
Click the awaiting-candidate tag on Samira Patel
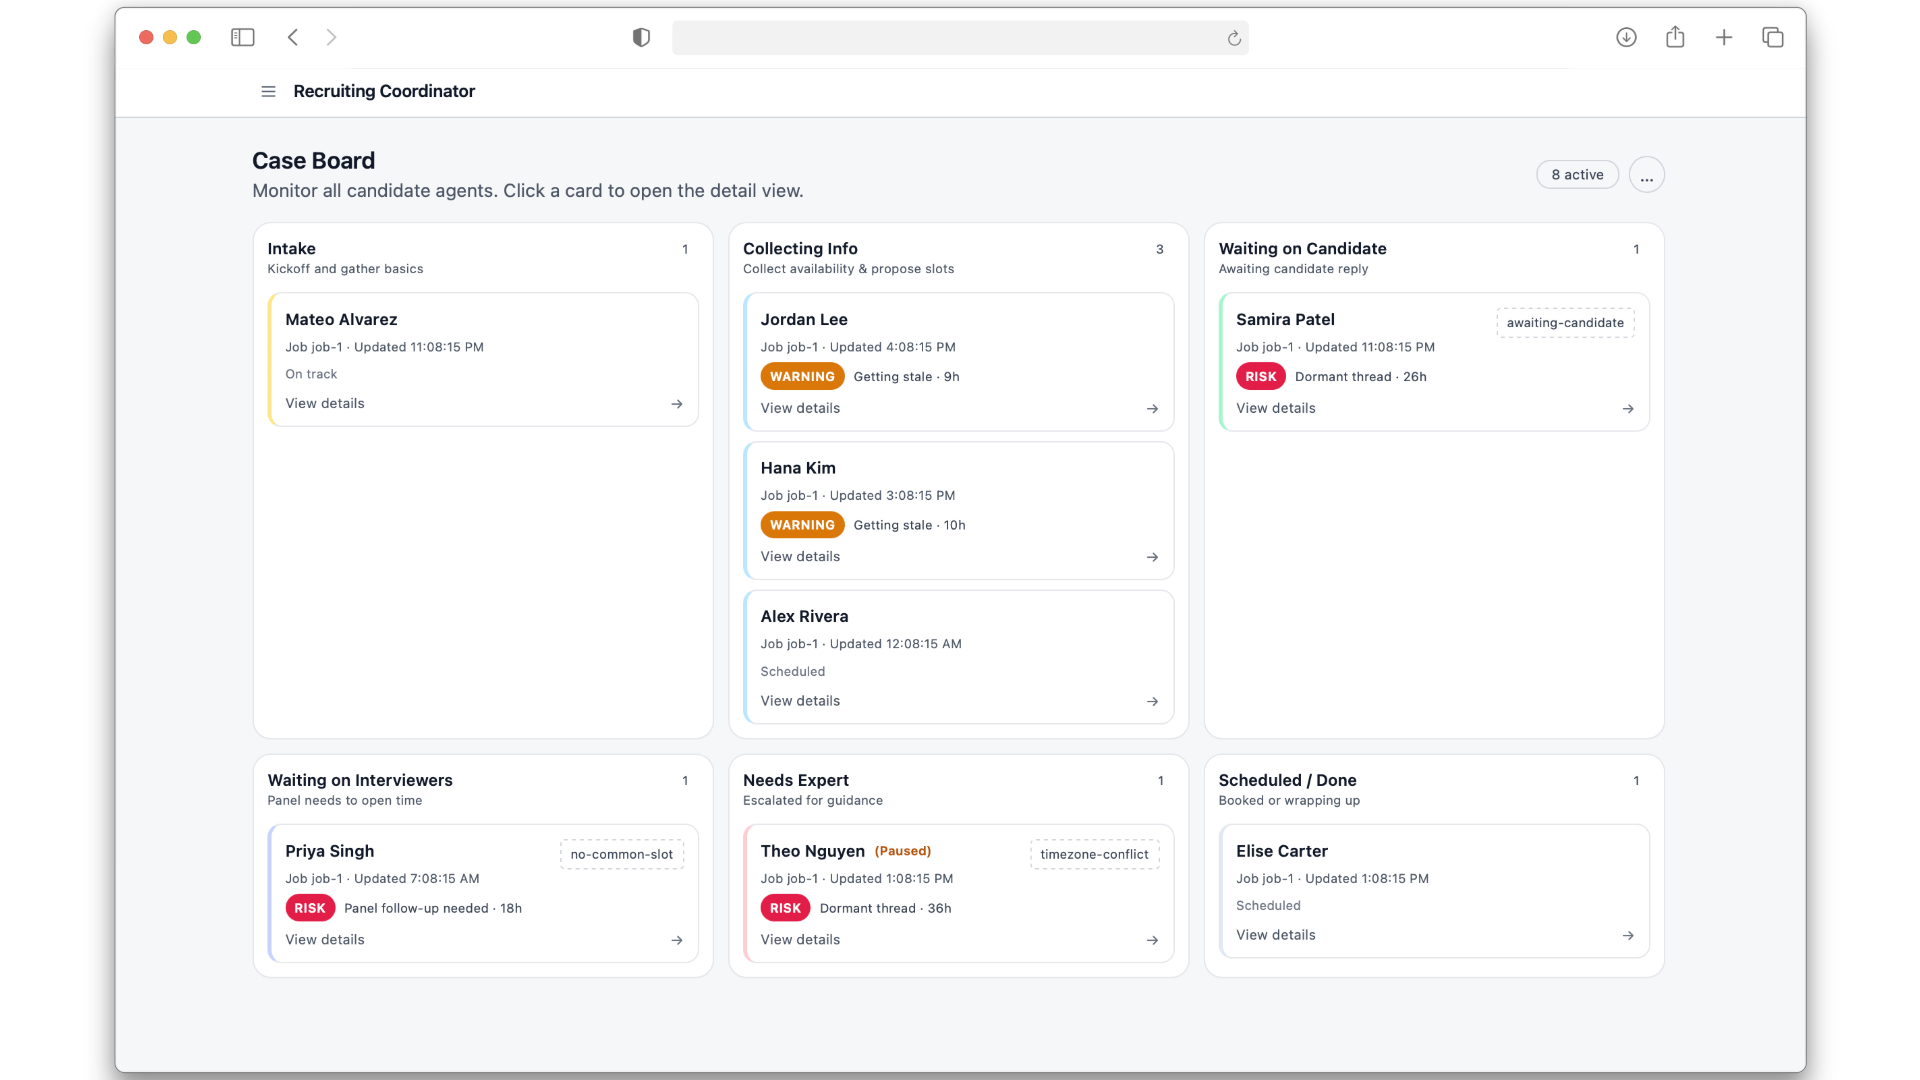[1565, 322]
